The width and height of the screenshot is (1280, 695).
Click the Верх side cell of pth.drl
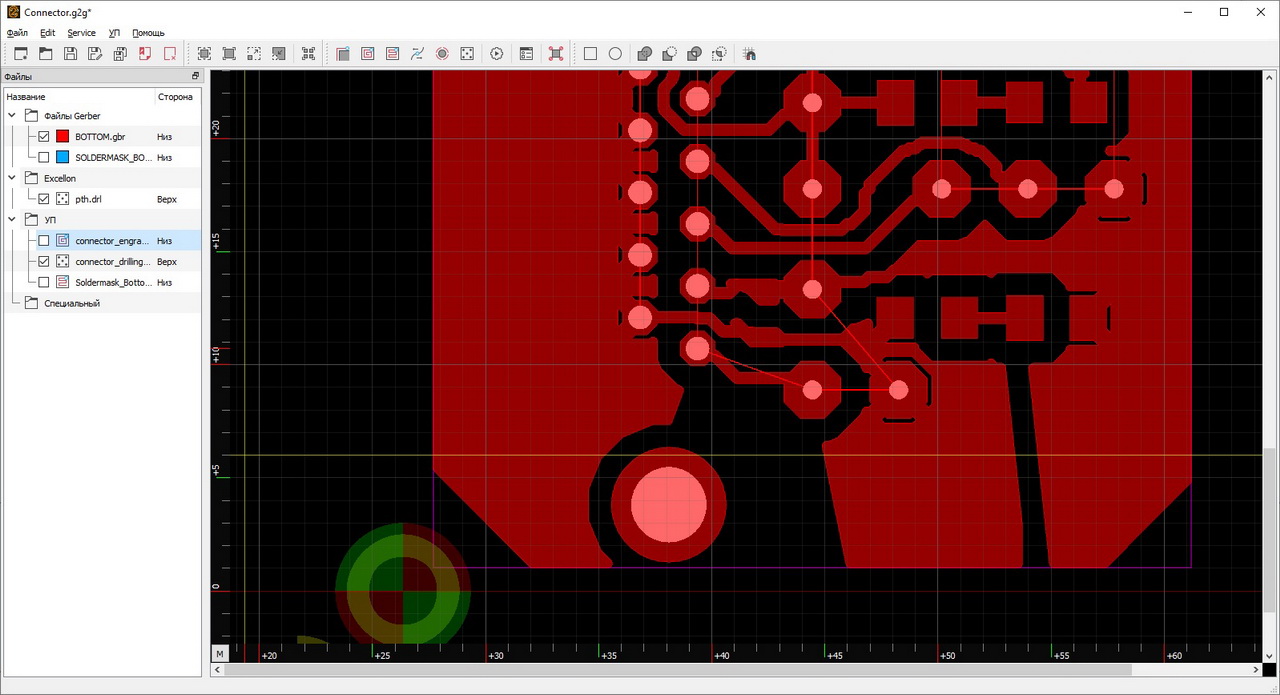point(166,199)
